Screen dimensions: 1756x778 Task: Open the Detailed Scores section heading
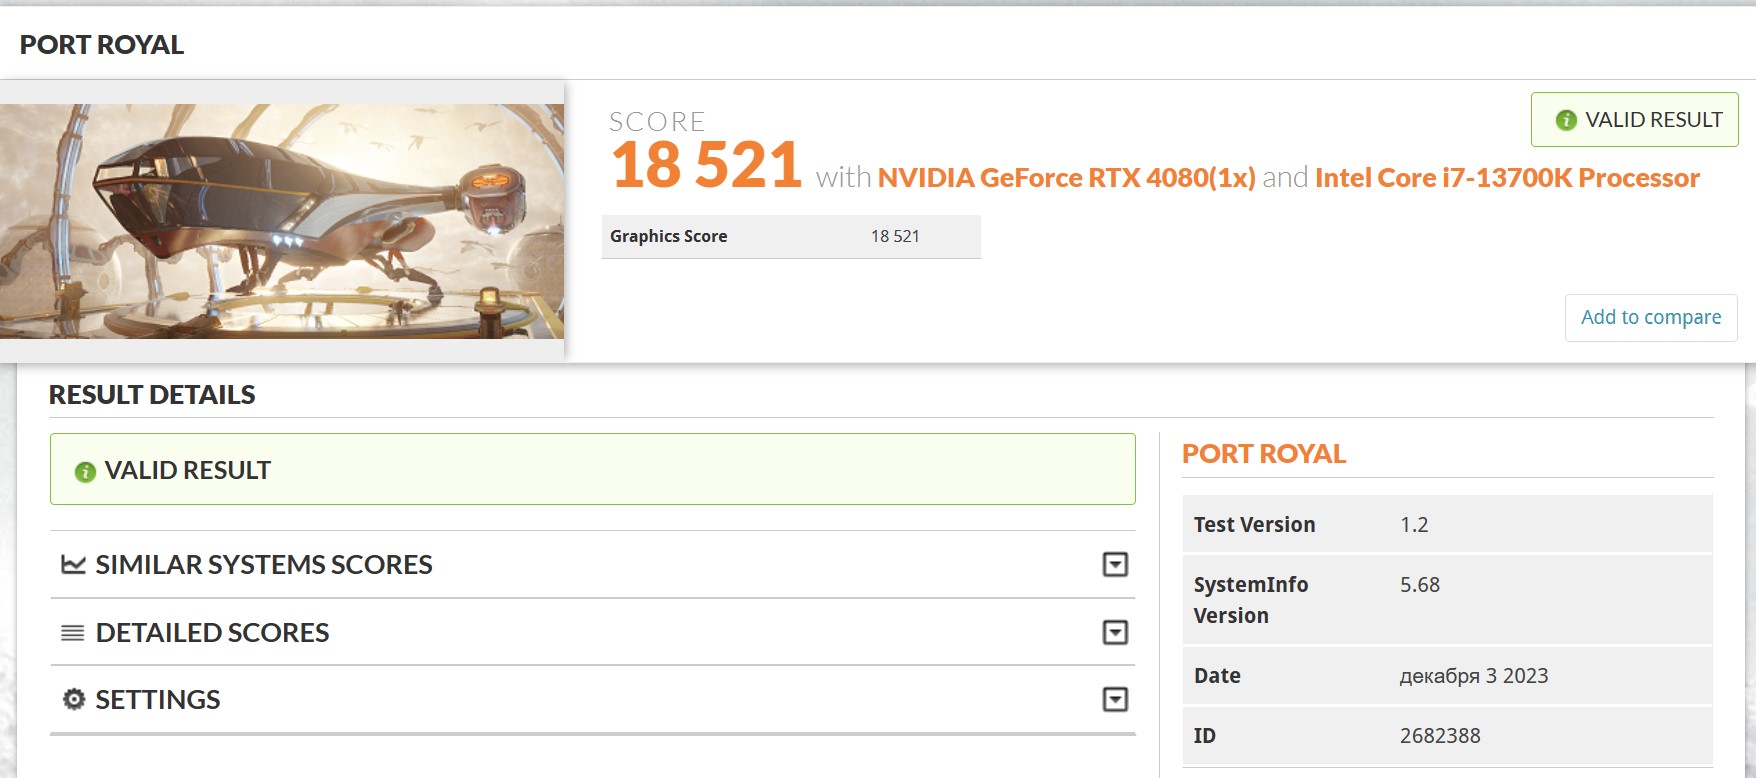pos(212,633)
